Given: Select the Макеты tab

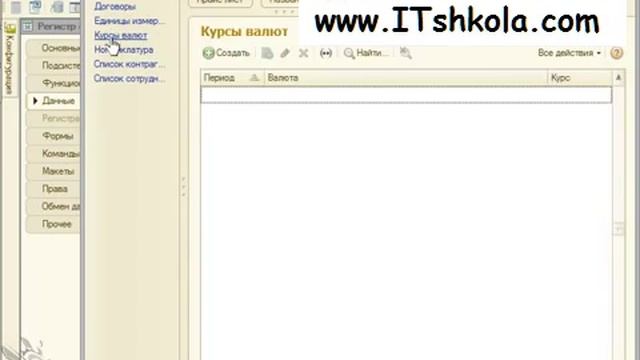Looking at the screenshot, I should pos(53,171).
